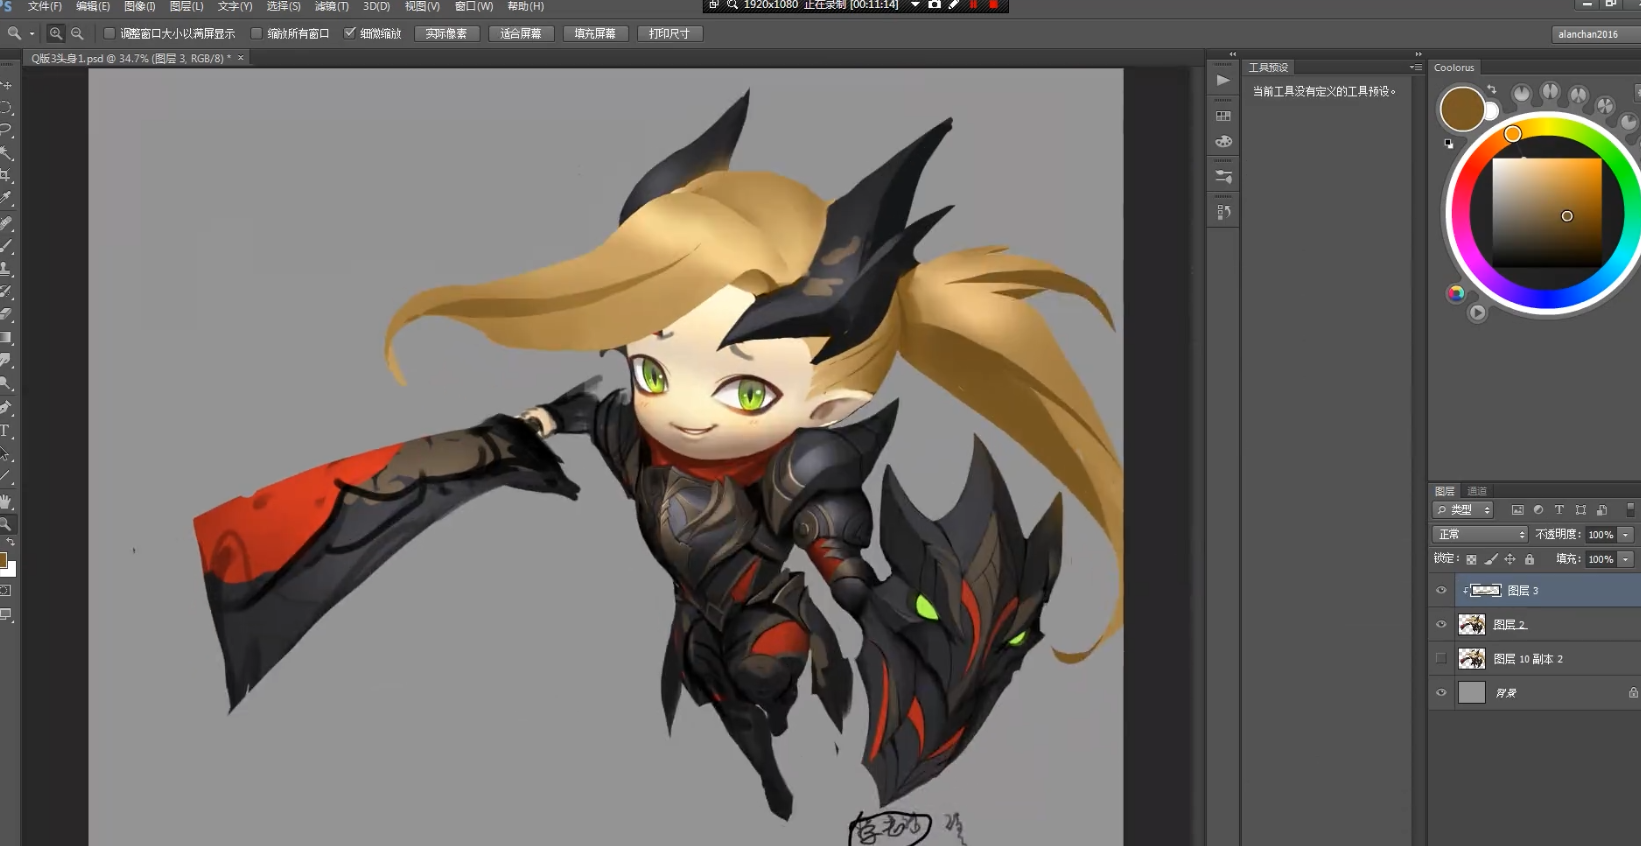Hide the 背景 layer eye
Screen dimensions: 1641x846
click(1441, 692)
